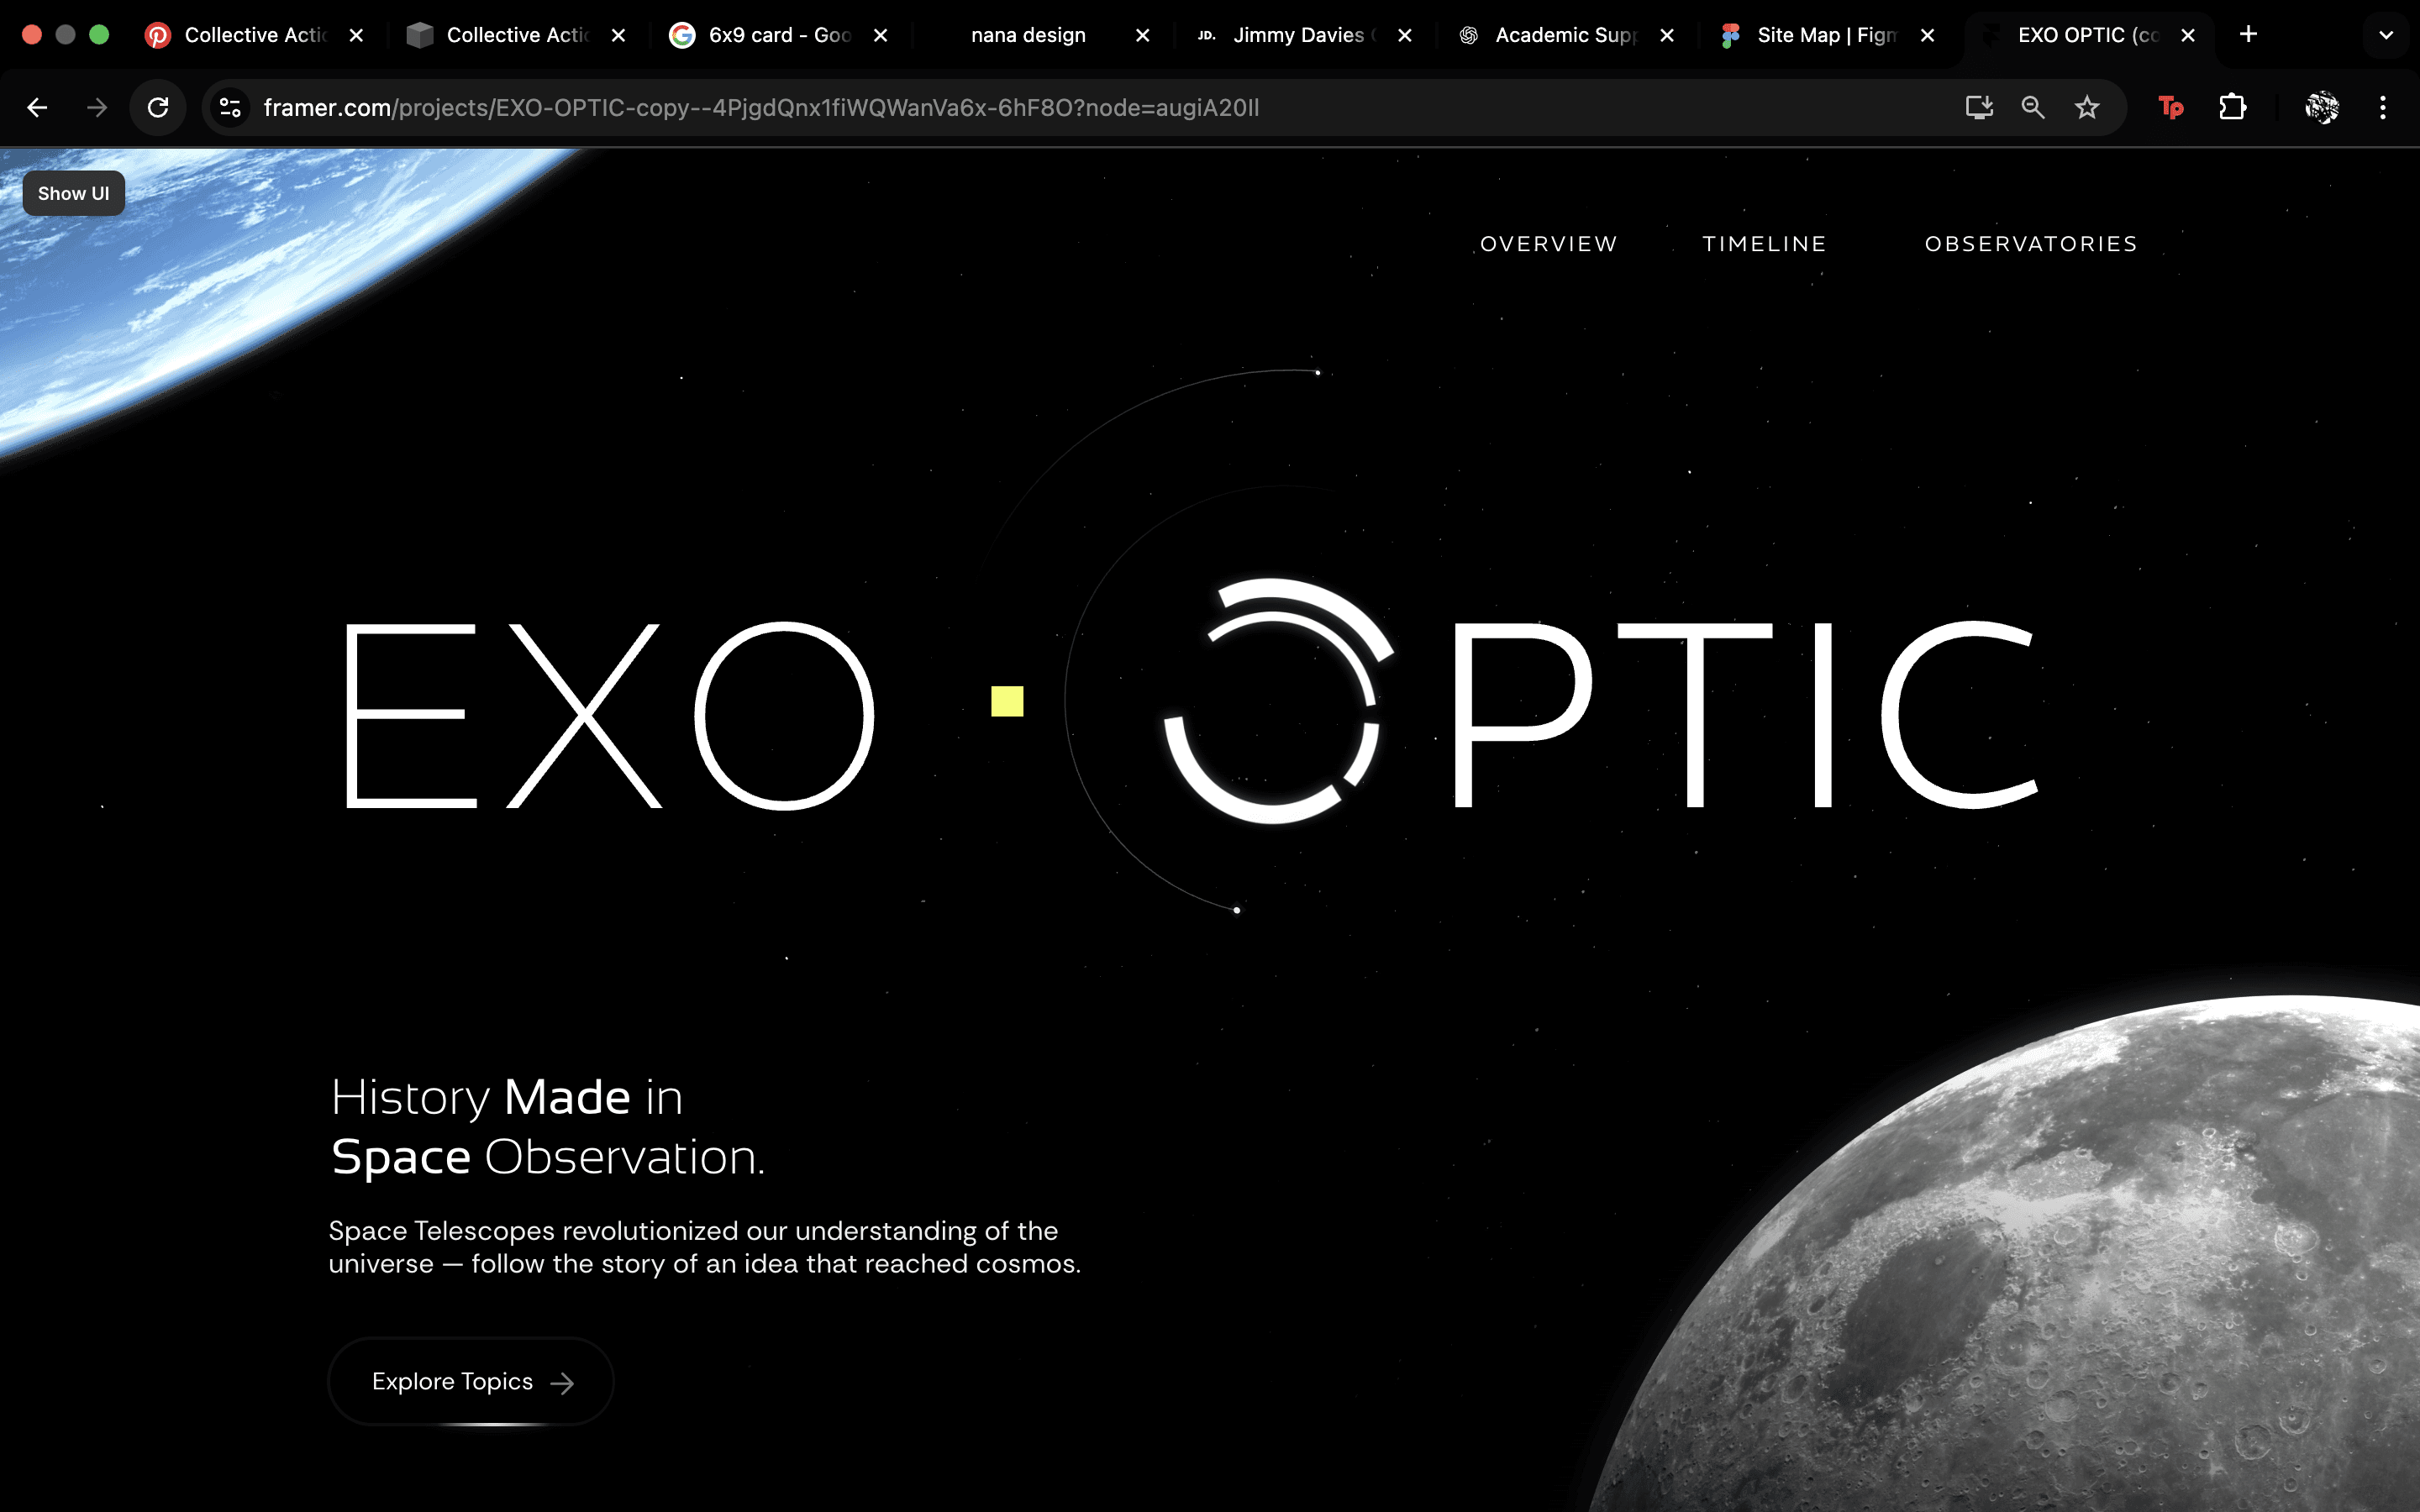Screen dimensions: 2420x1512
Task: Close the Academic Support tab
Action: [1666, 35]
